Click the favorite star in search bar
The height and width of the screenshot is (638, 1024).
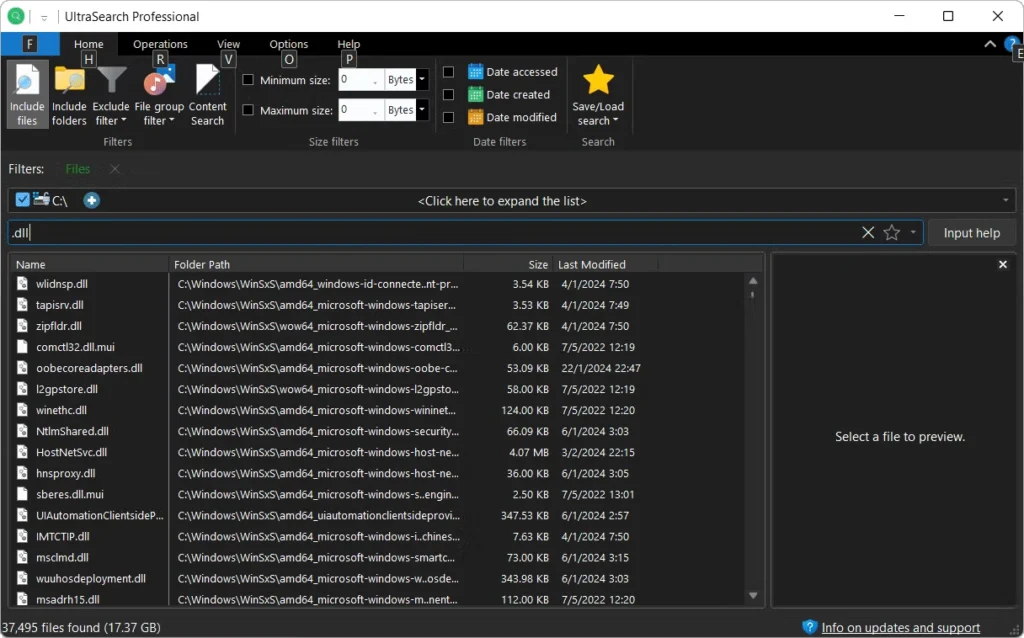coord(891,233)
